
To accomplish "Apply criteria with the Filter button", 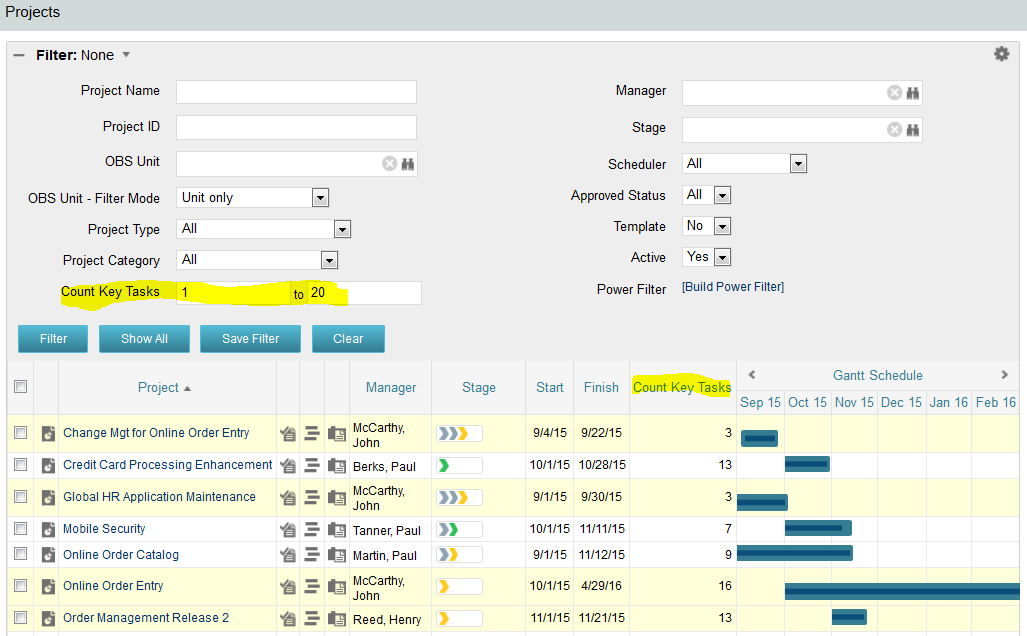I will 53,339.
